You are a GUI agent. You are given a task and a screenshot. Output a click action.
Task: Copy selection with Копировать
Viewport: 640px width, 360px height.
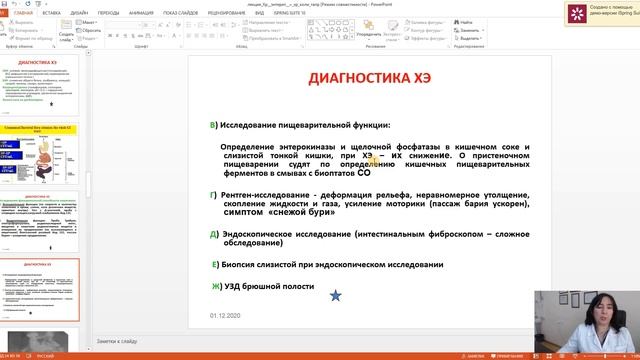(x=24, y=31)
